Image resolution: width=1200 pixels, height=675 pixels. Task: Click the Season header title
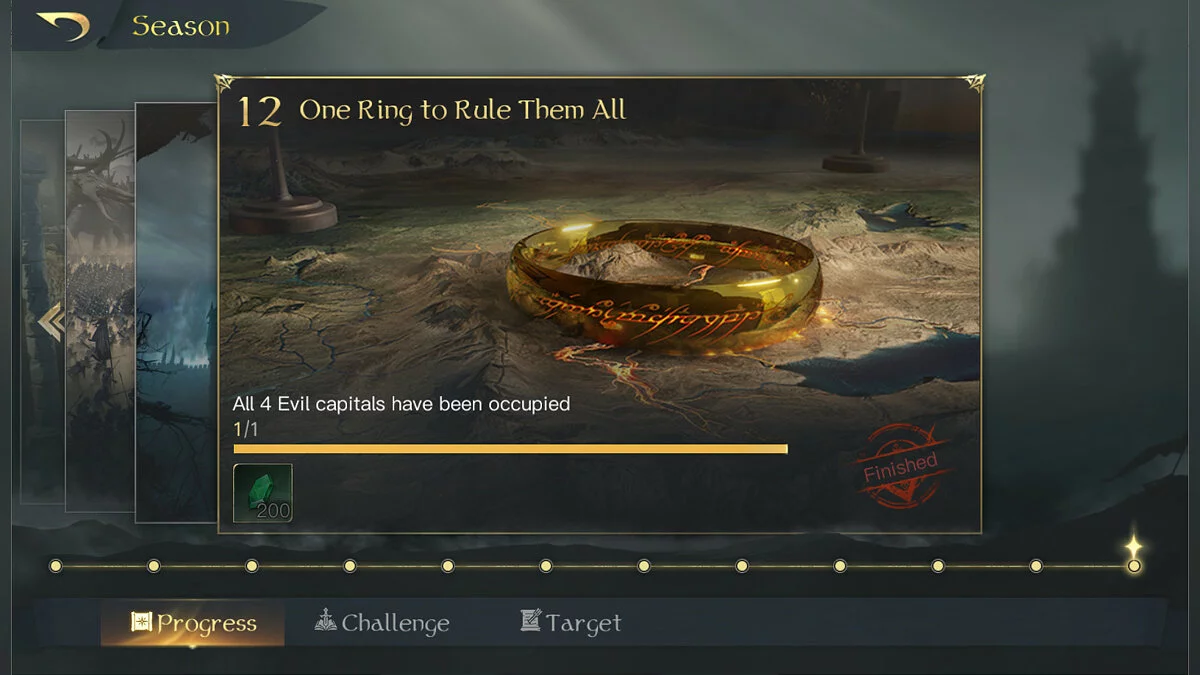coord(181,26)
